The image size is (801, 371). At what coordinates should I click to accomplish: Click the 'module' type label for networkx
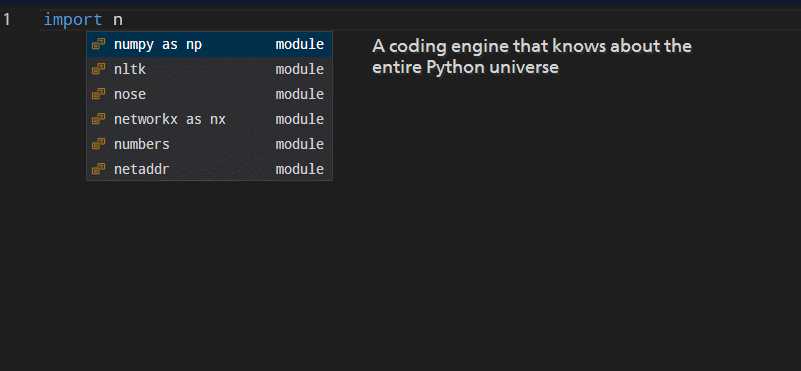click(x=300, y=120)
